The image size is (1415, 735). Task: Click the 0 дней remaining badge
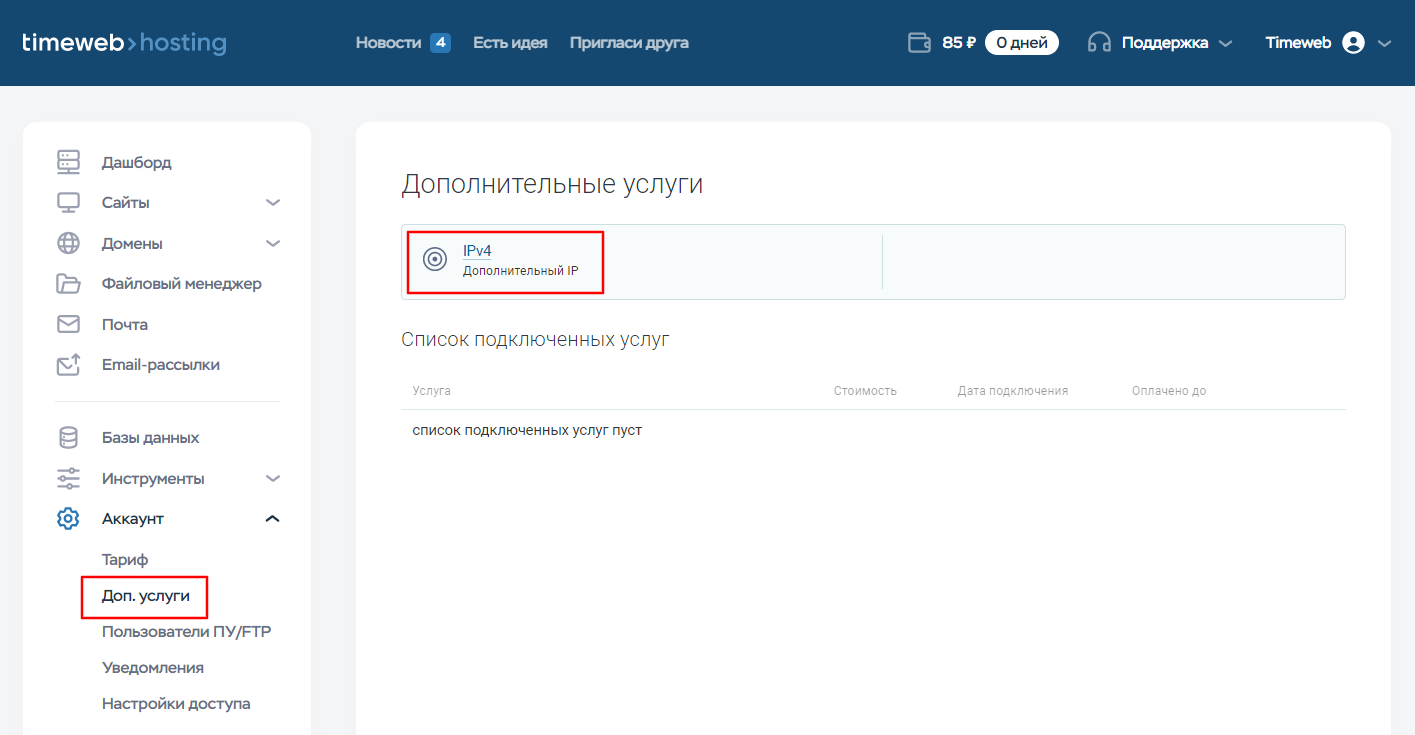pos(1021,43)
